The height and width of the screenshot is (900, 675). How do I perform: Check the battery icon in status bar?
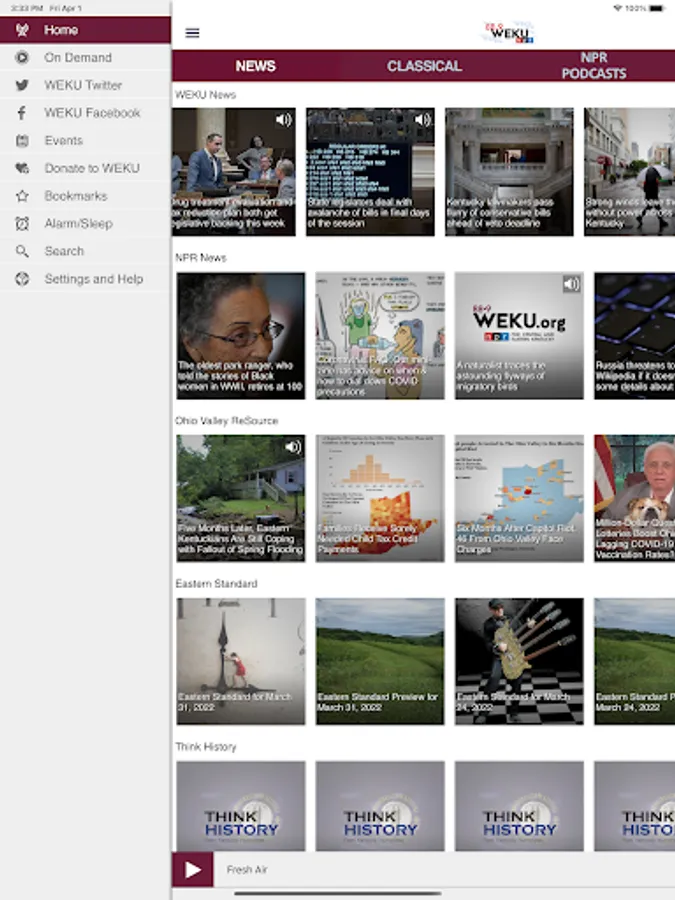(x=657, y=8)
